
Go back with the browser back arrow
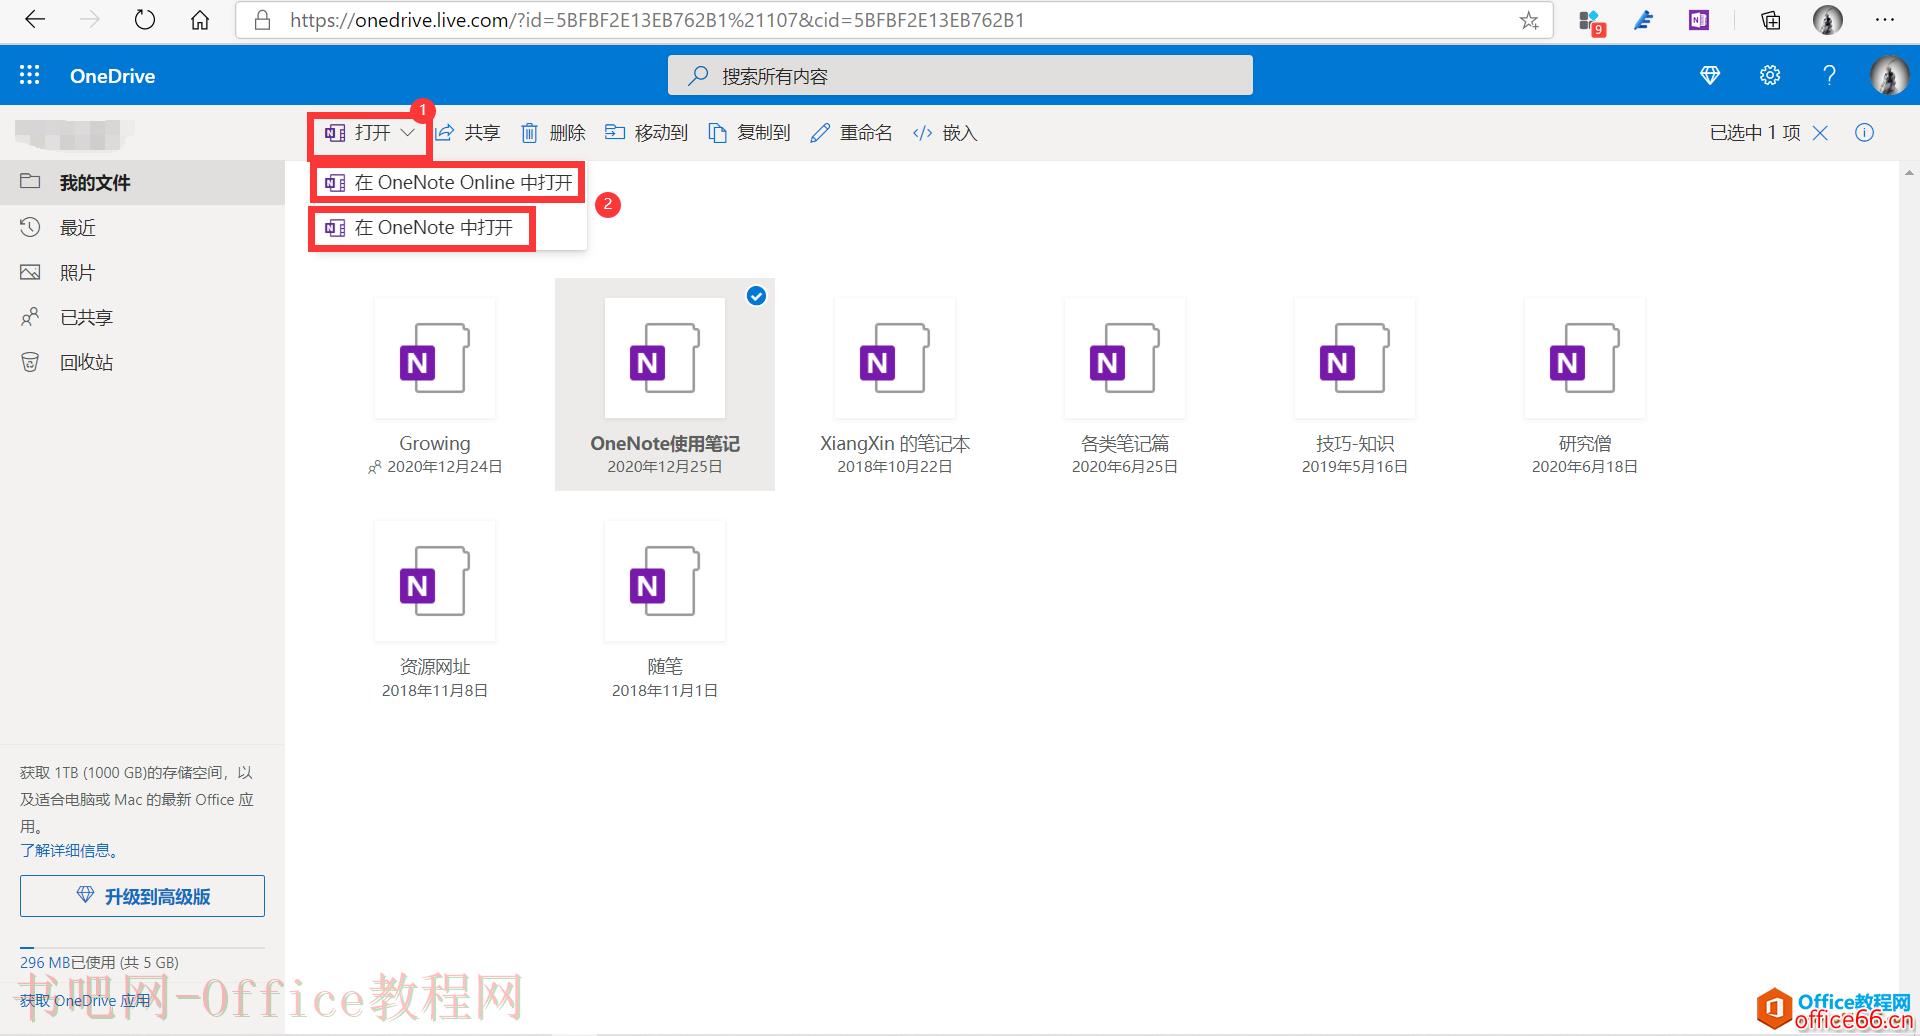point(35,20)
